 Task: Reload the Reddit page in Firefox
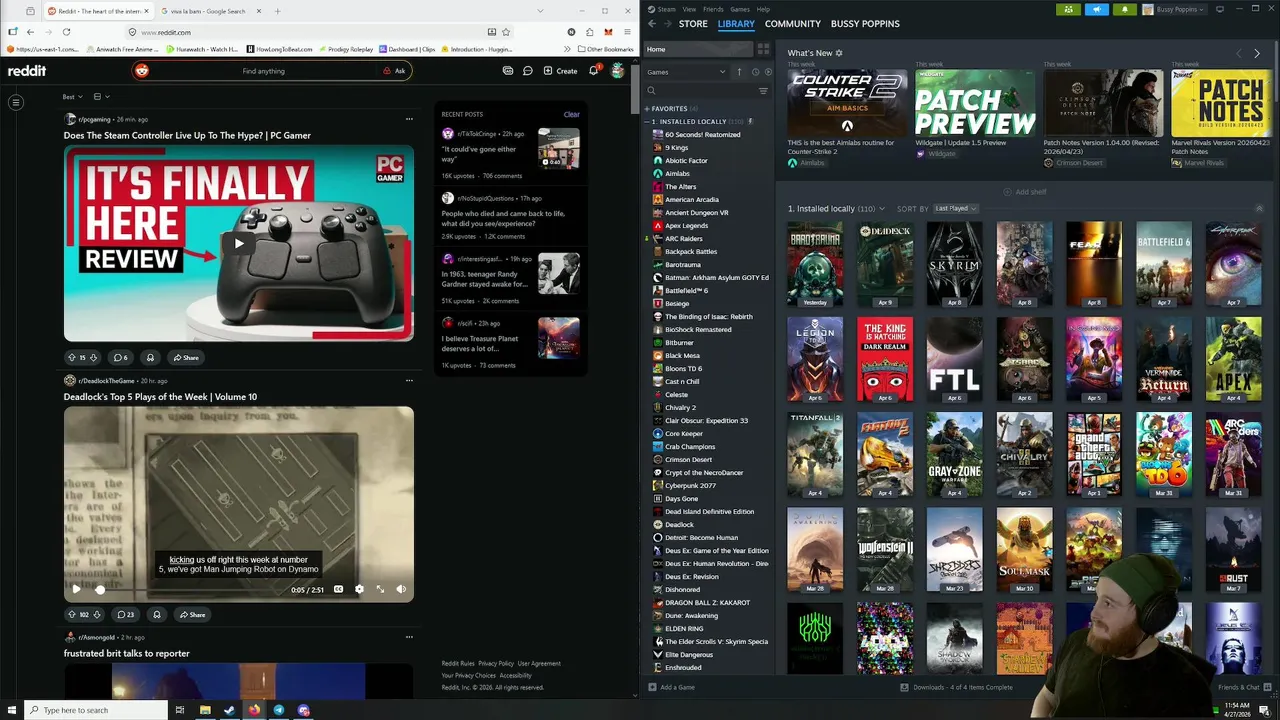(x=66, y=32)
